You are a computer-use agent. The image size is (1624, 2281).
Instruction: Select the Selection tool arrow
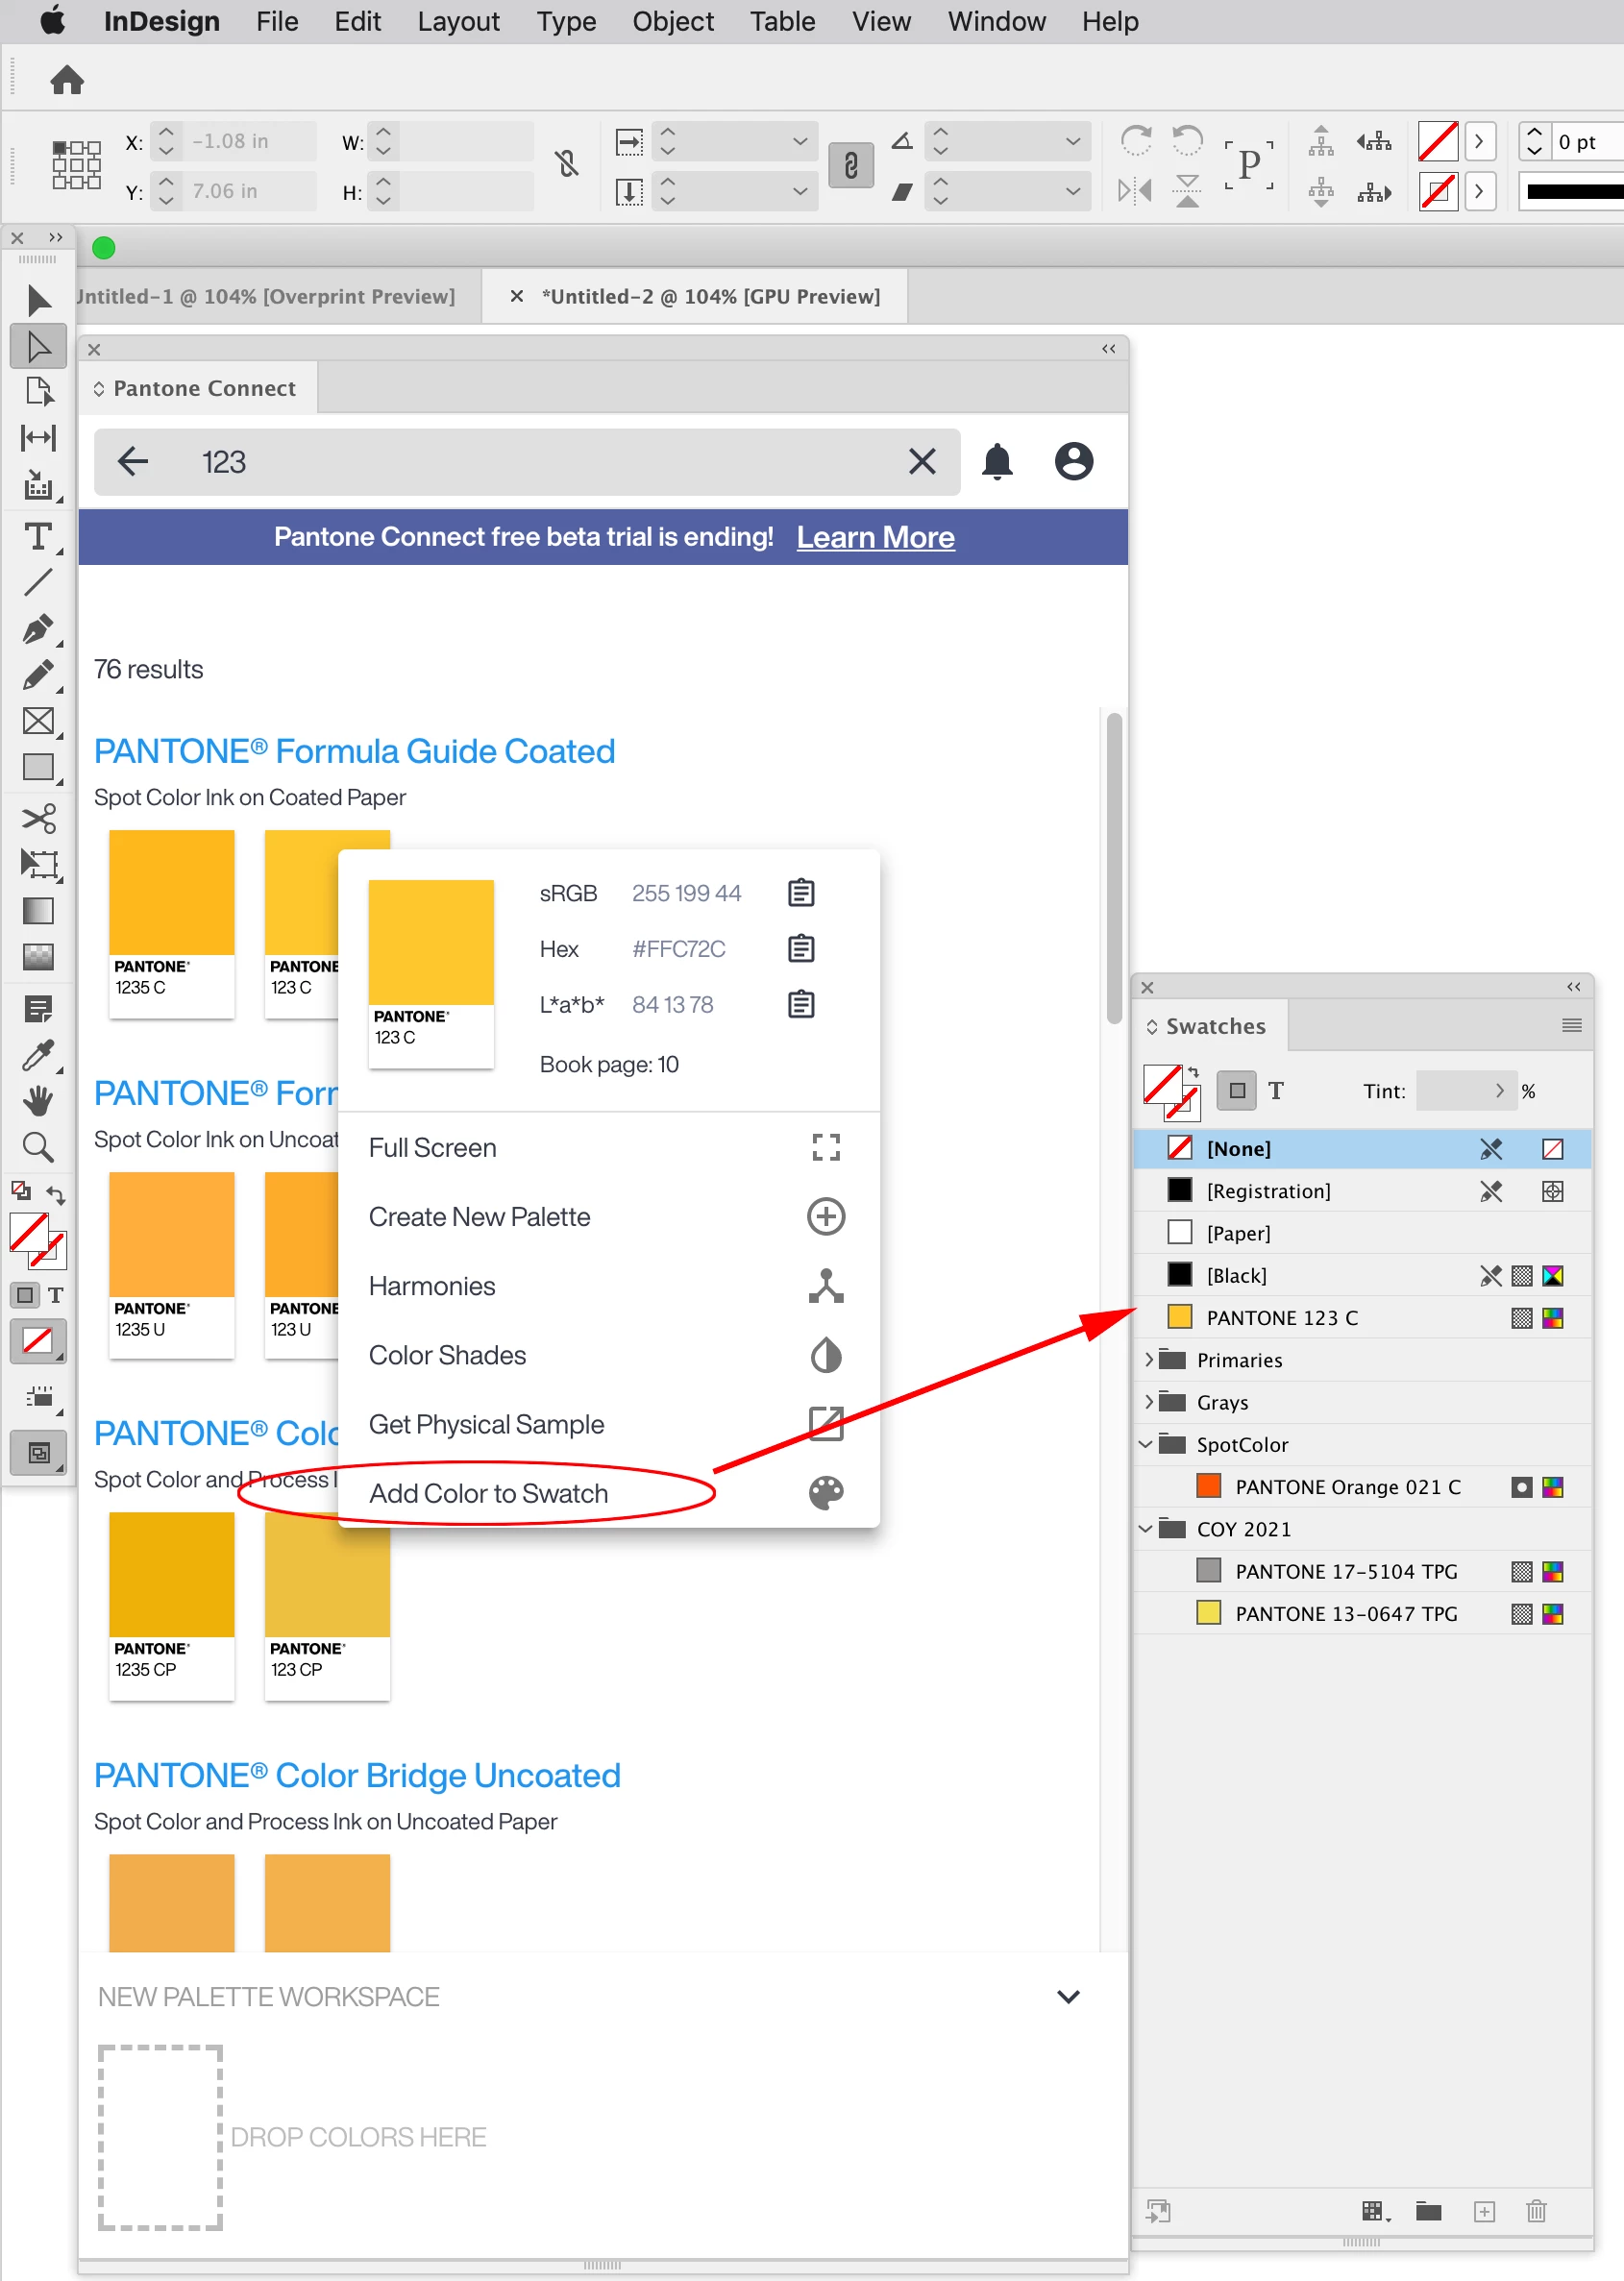[x=38, y=301]
